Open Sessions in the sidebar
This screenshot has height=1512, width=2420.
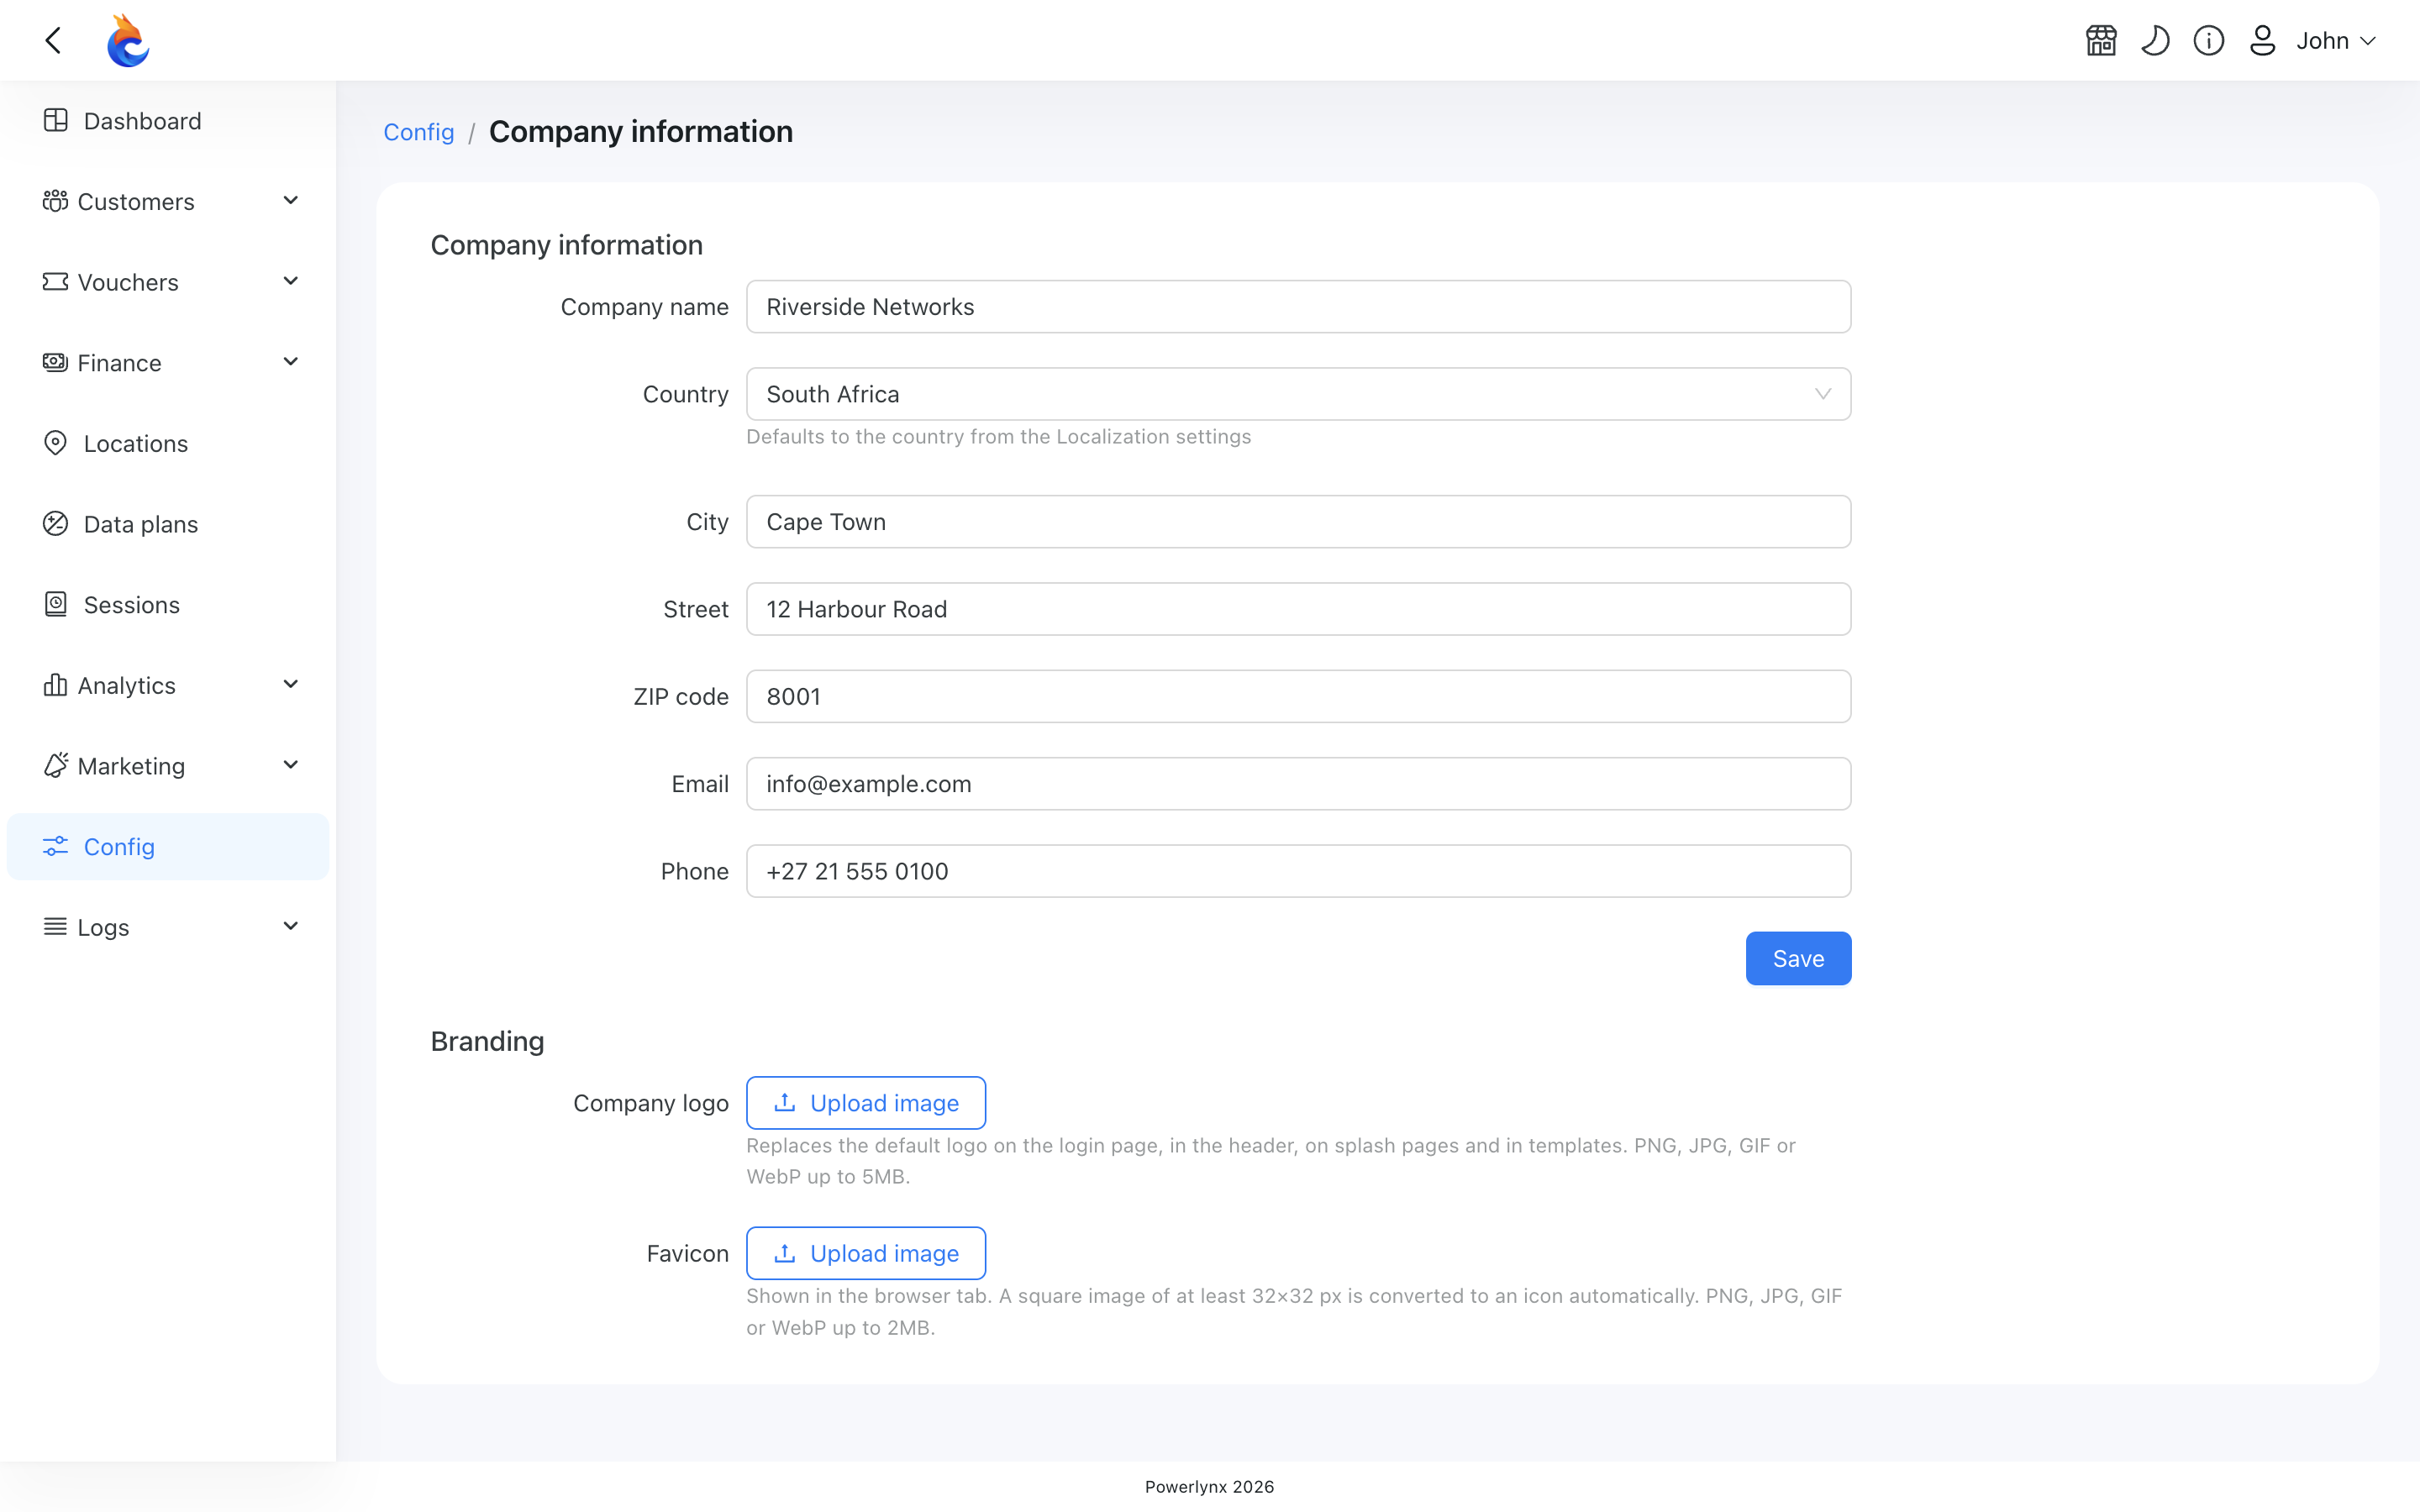168,605
